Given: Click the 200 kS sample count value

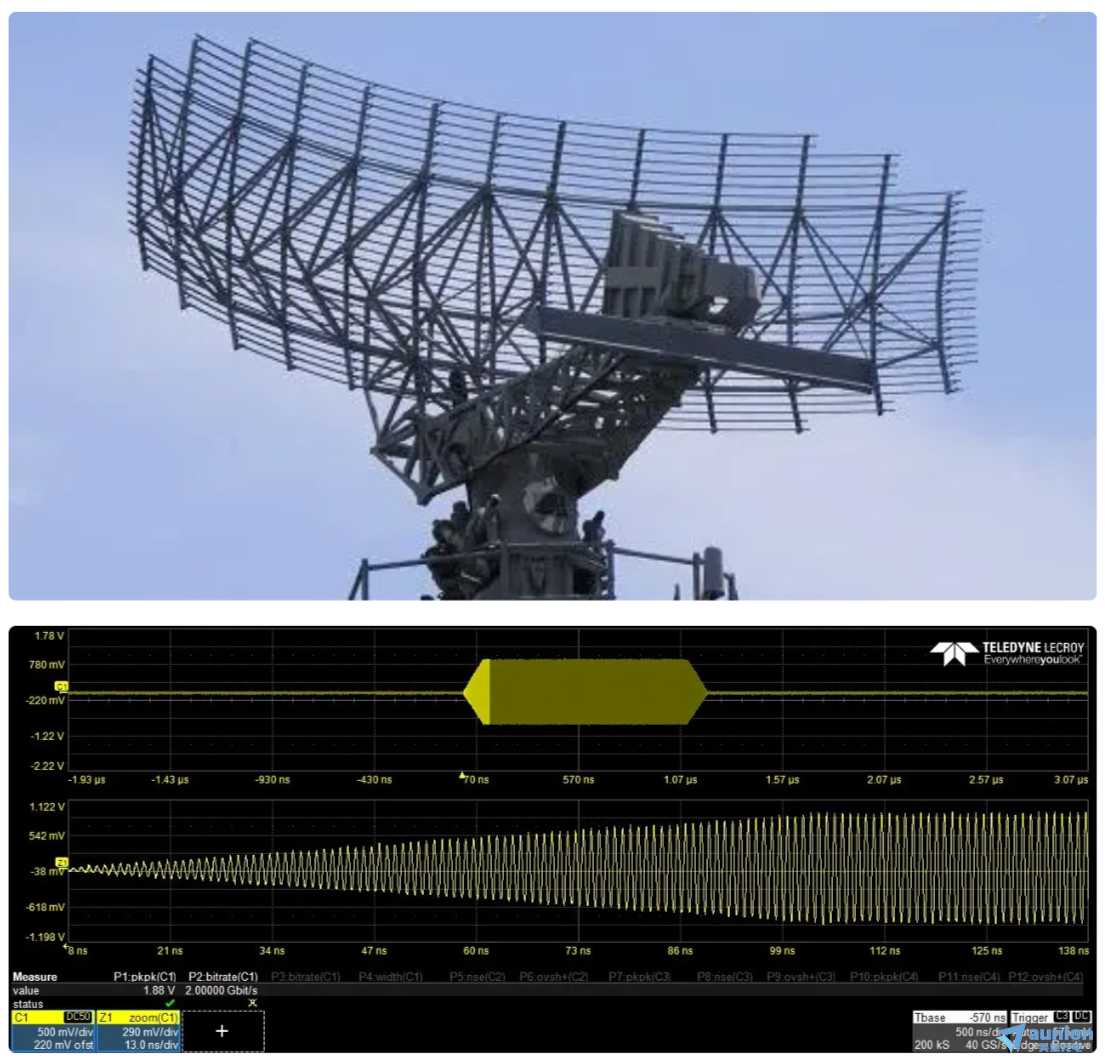Looking at the screenshot, I should 932,1045.
